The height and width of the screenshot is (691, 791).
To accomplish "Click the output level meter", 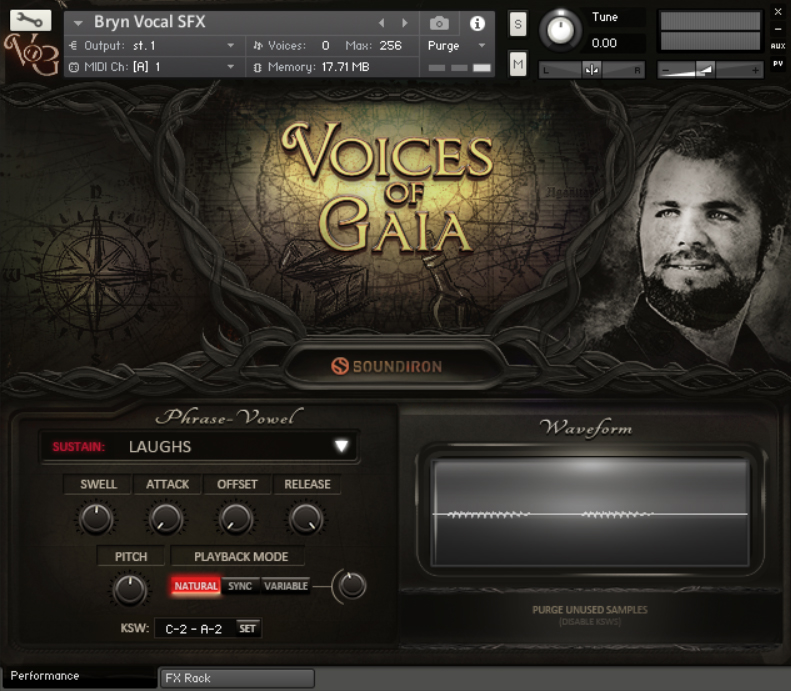I will click(x=710, y=31).
